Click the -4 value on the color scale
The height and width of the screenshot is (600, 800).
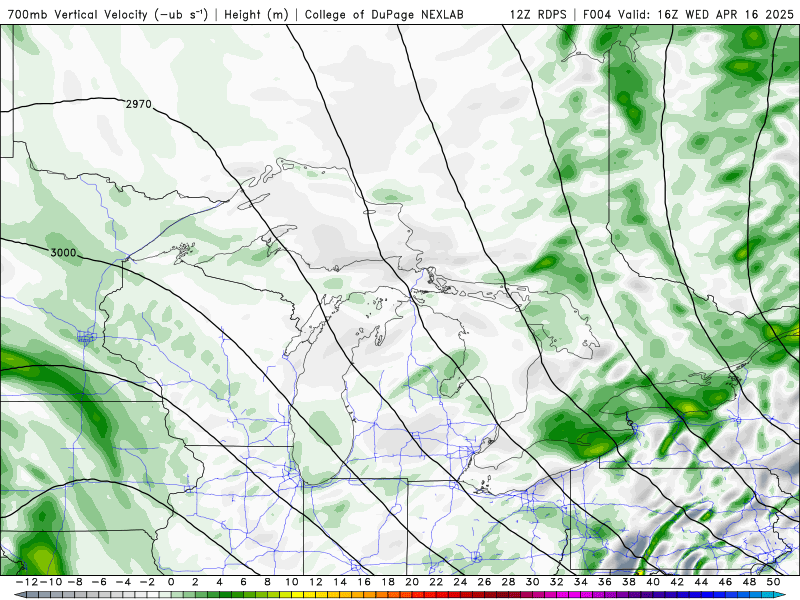point(122,582)
